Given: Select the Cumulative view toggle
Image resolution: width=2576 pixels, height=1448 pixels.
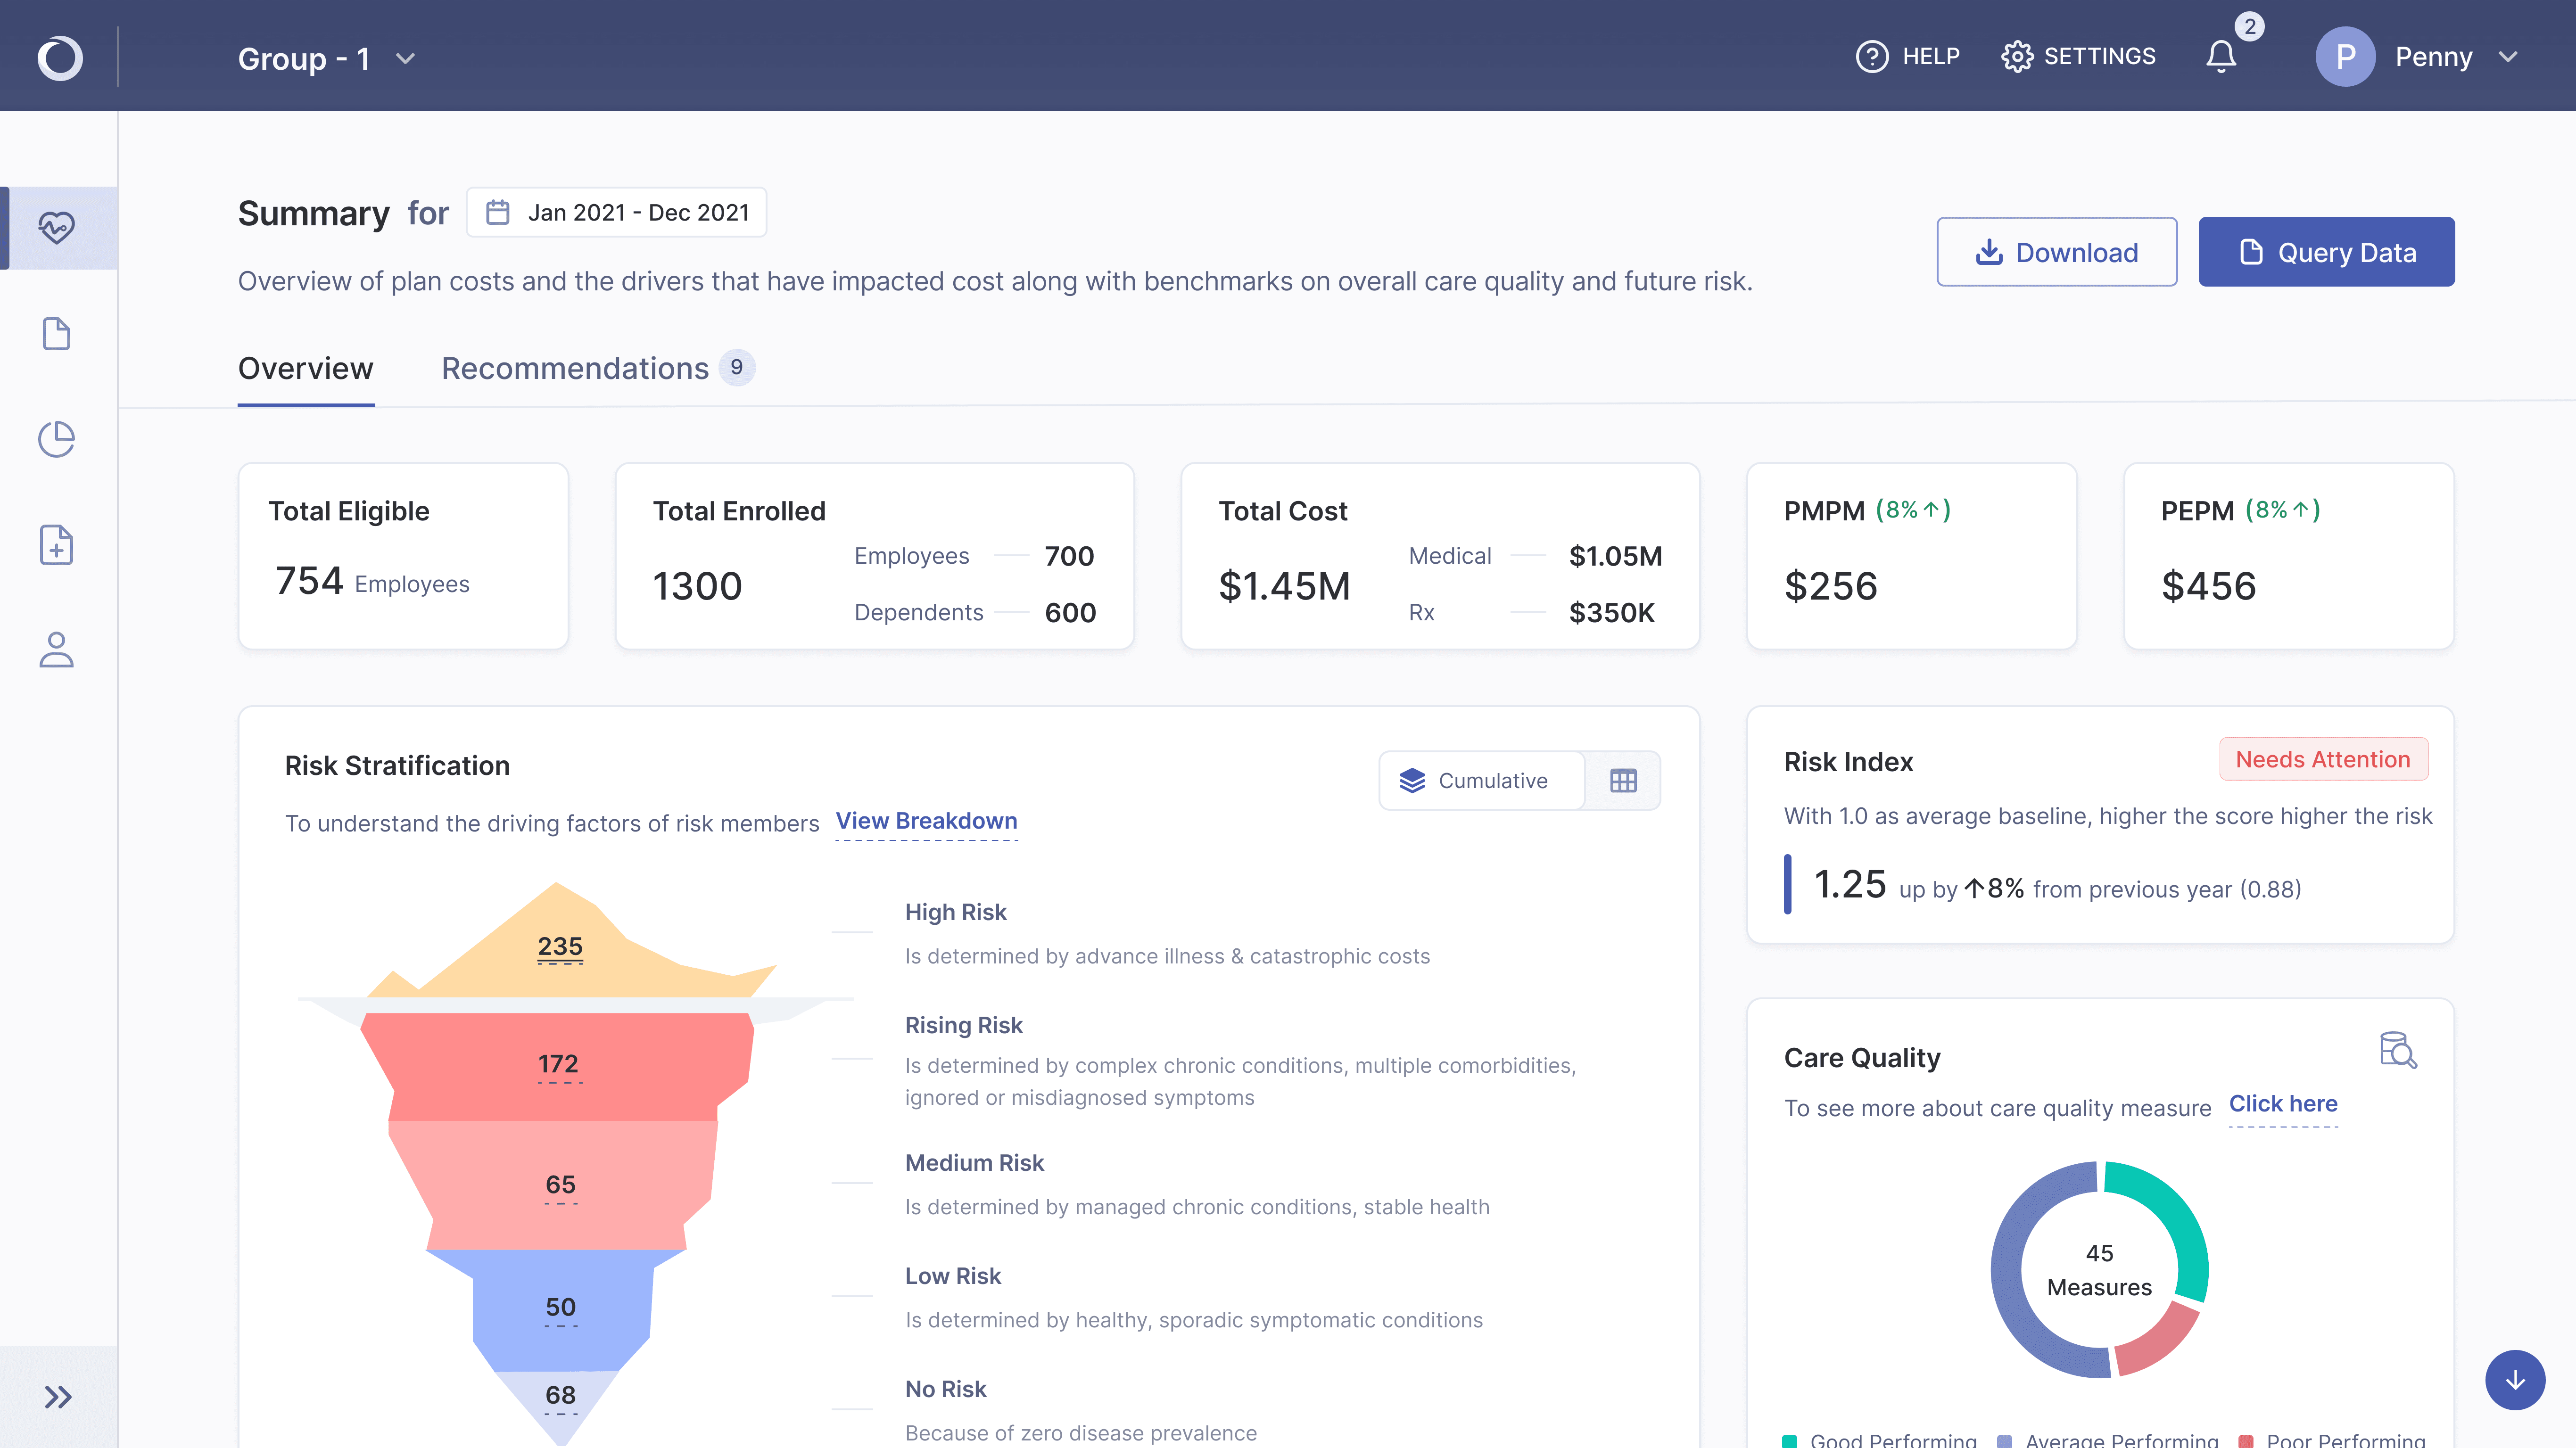Looking at the screenshot, I should 1481,780.
